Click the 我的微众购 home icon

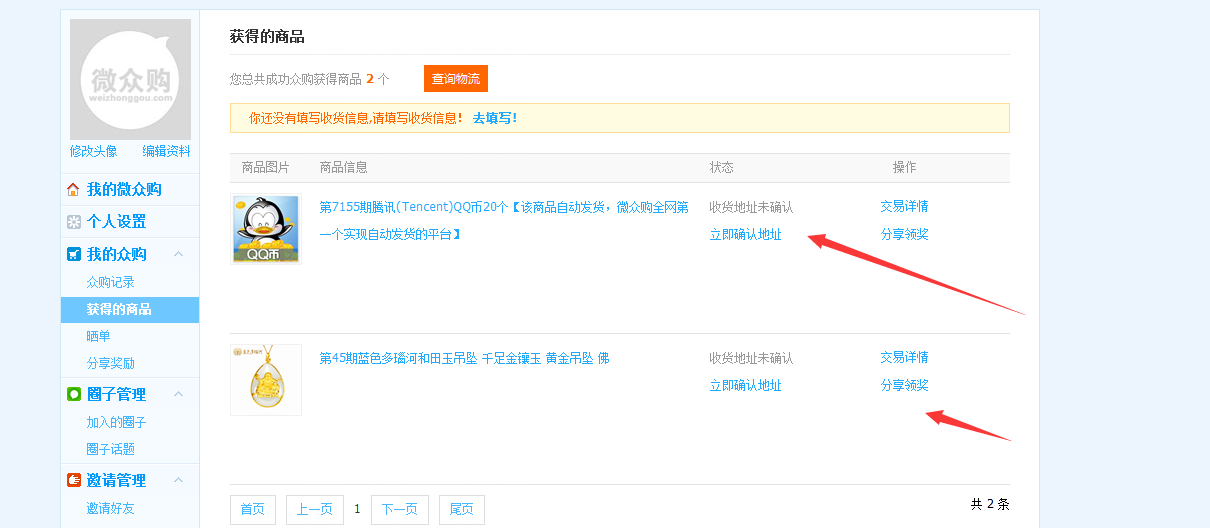point(73,190)
